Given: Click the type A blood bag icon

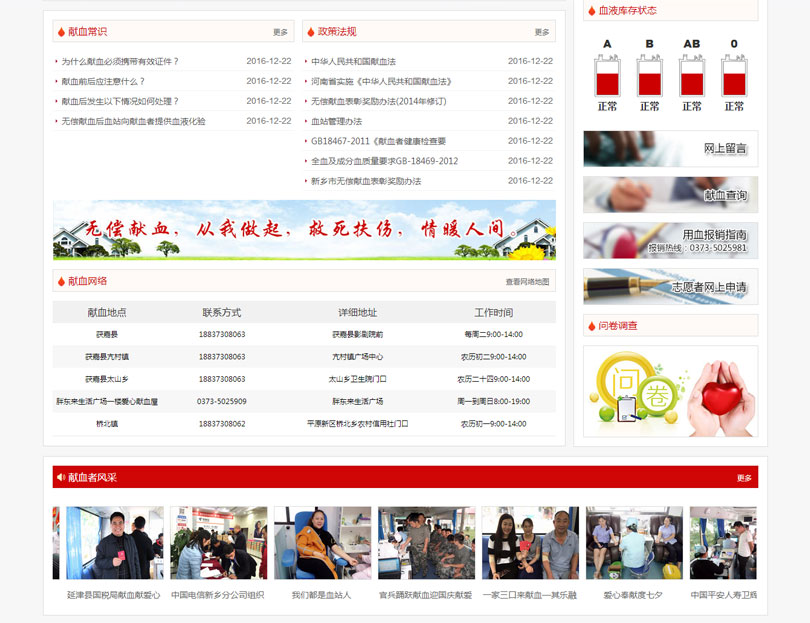Looking at the screenshot, I should coord(607,75).
